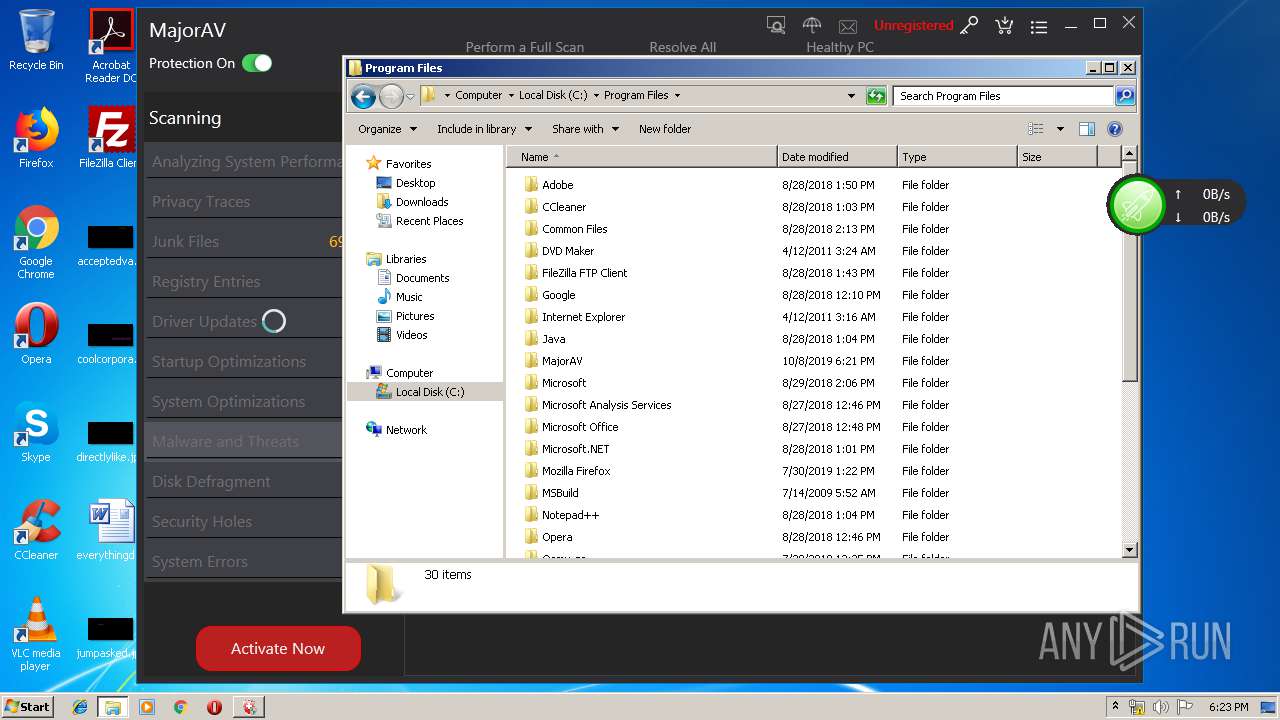Select Registry Entries in MajorAV scan list
Image resolution: width=1280 pixels, height=720 pixels.
(x=243, y=281)
